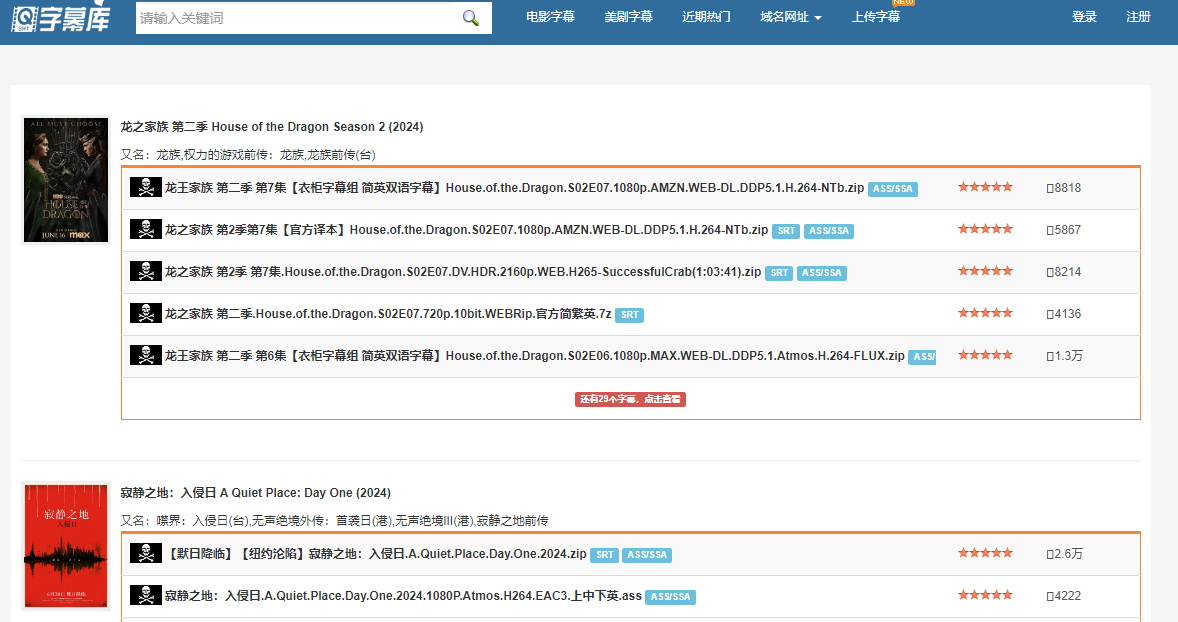Open subtitle Quiet Place 1080P Atmos 上中下英.ass
This screenshot has width=1178, height=622.
403,596
